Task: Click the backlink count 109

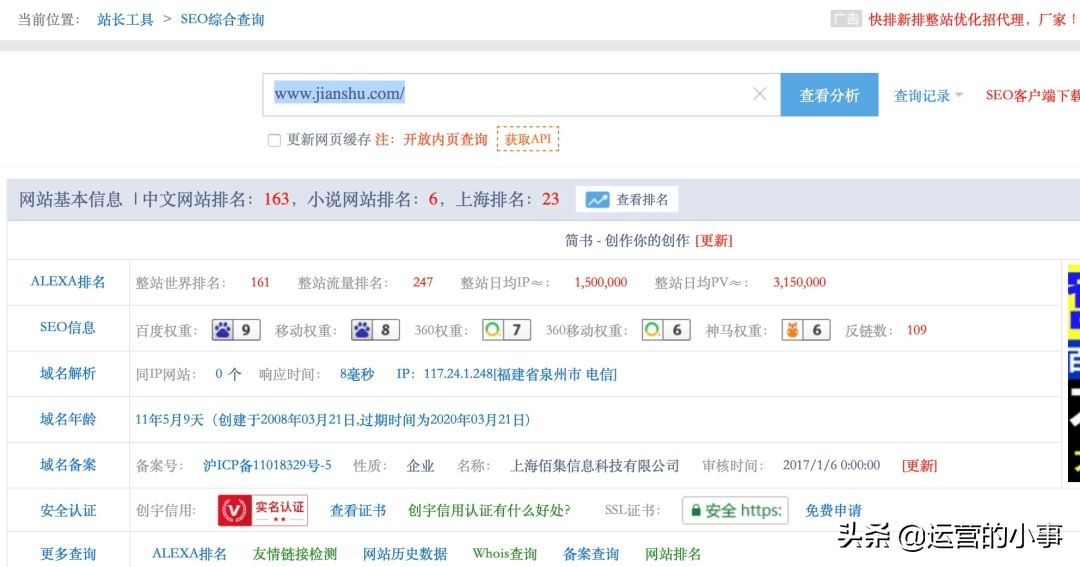Action: tap(916, 330)
